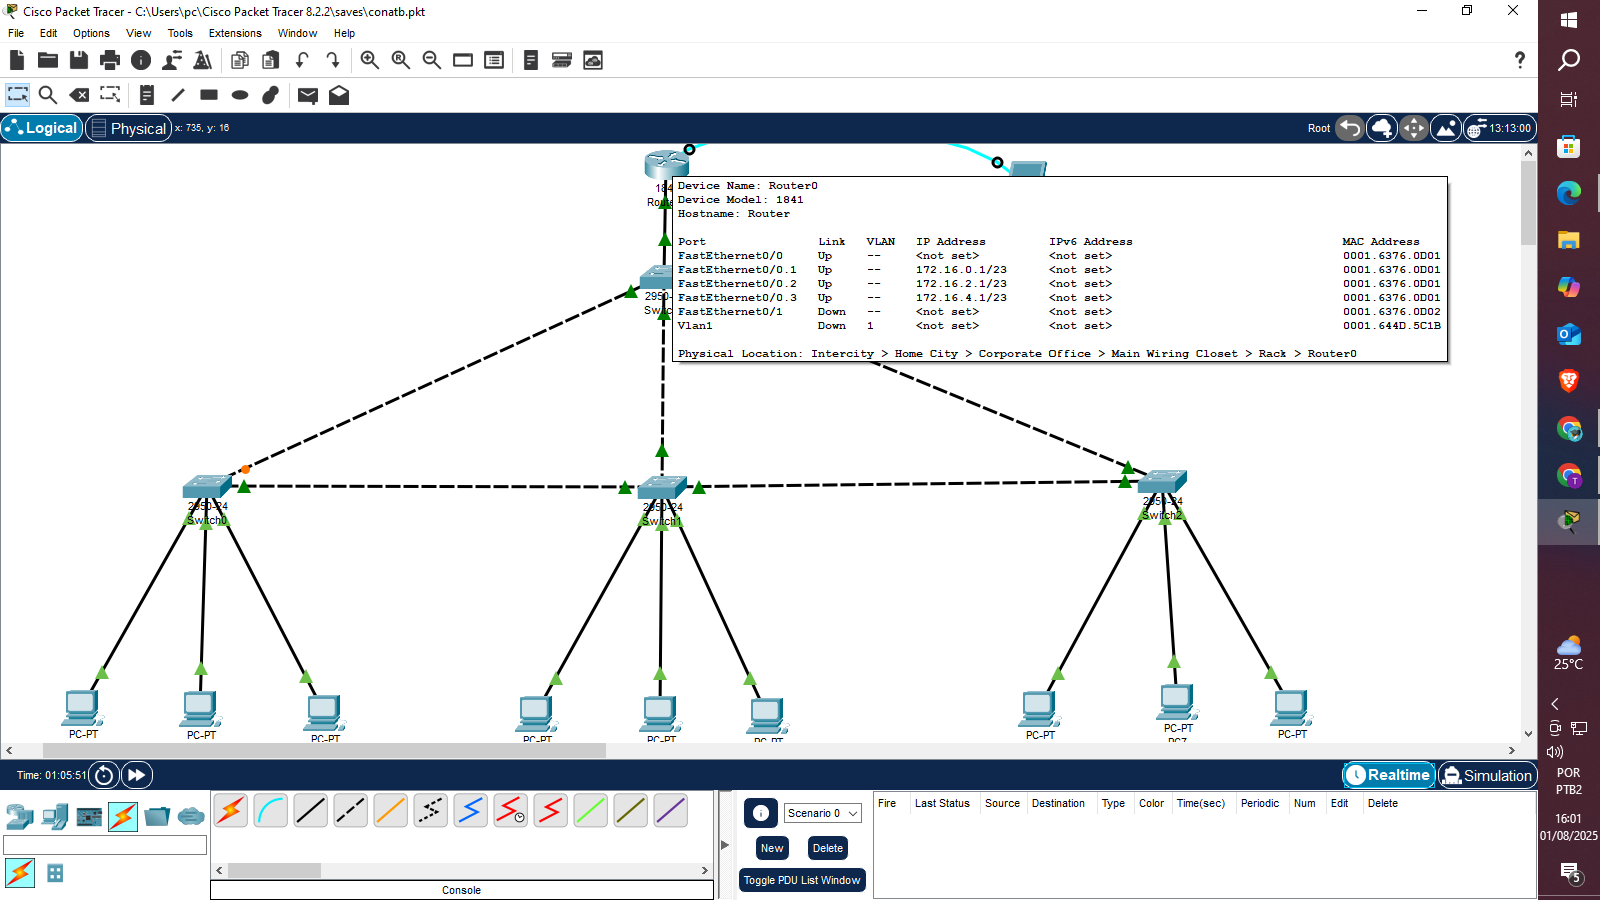
Task: Create a New scenario
Action: (x=772, y=848)
